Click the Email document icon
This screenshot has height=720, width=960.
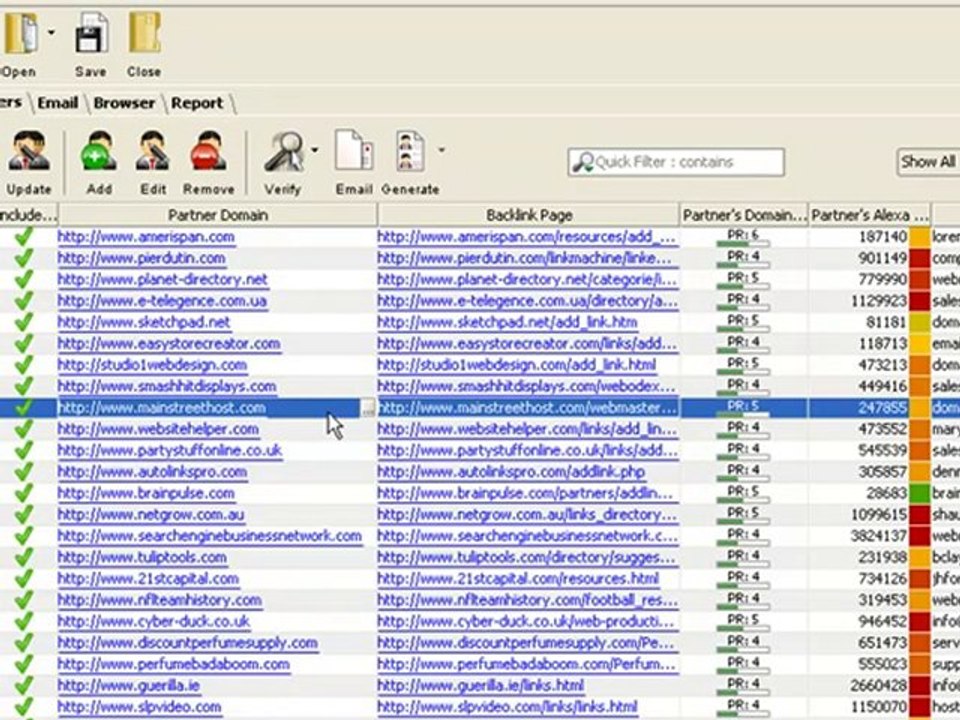pyautogui.click(x=354, y=151)
